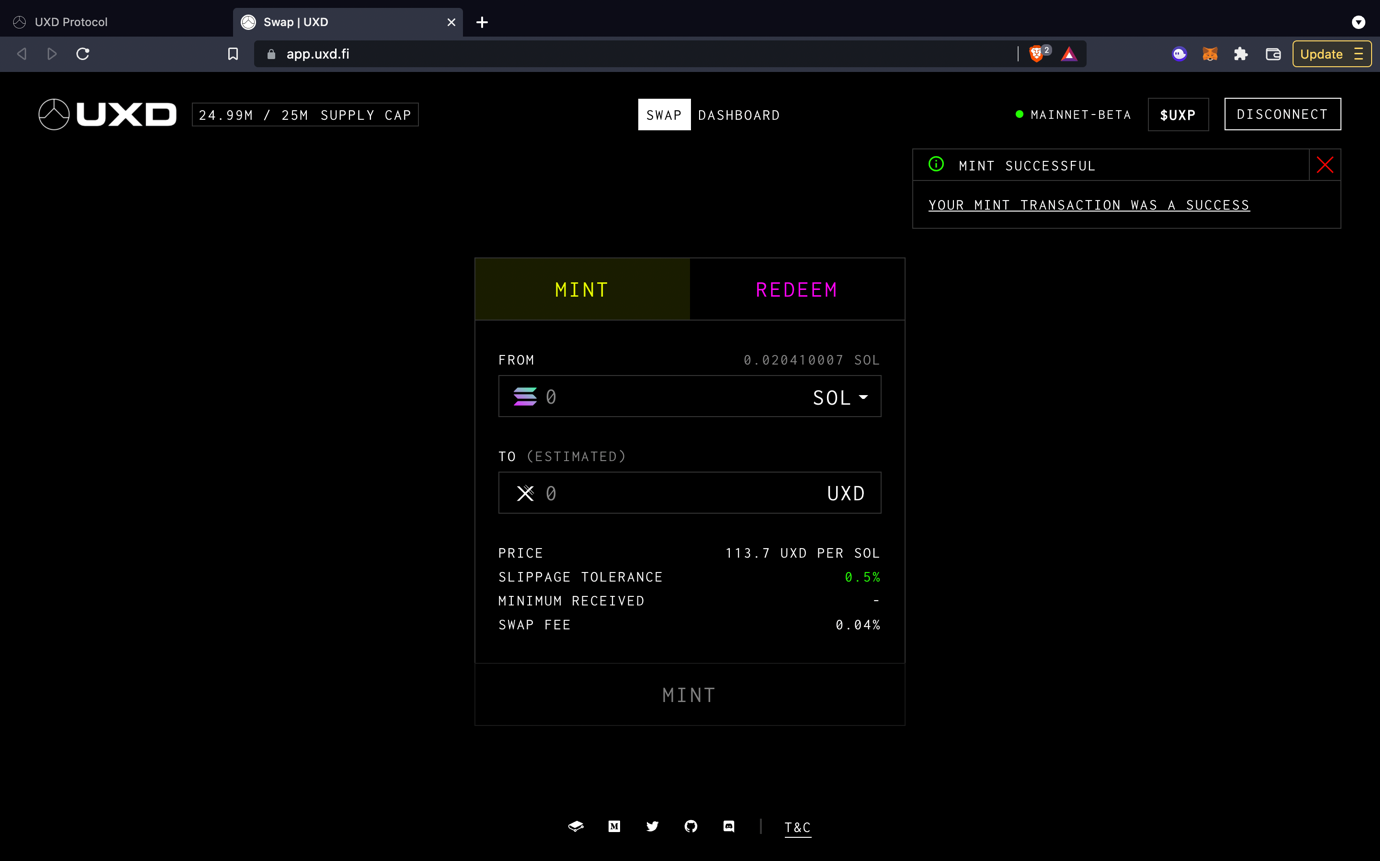Reload the page

(x=83, y=54)
